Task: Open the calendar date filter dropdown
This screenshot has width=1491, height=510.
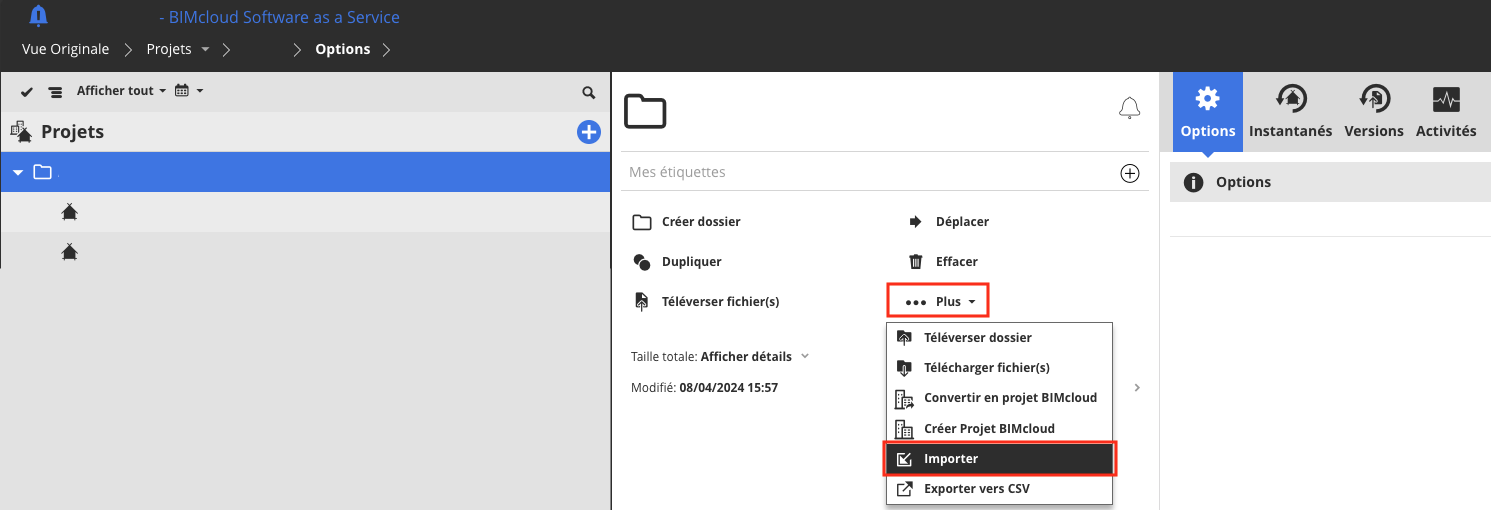Action: [x=189, y=91]
